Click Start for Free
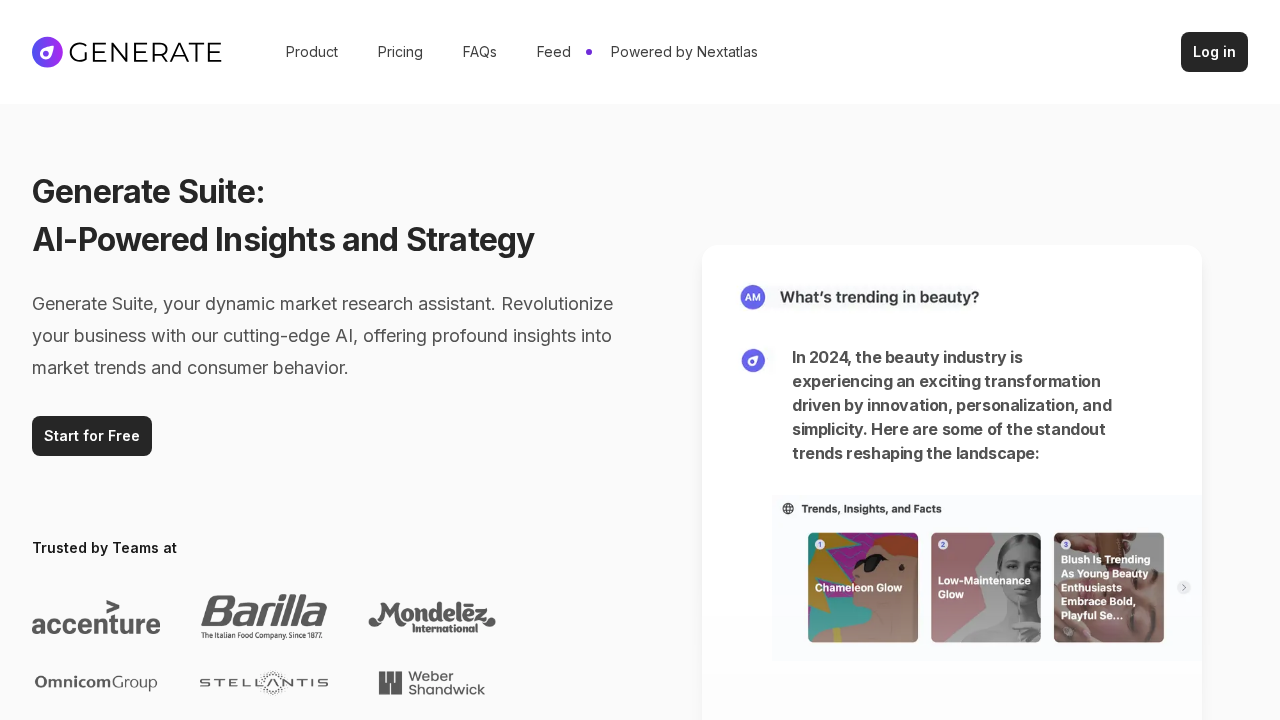The image size is (1280, 720). coord(92,435)
